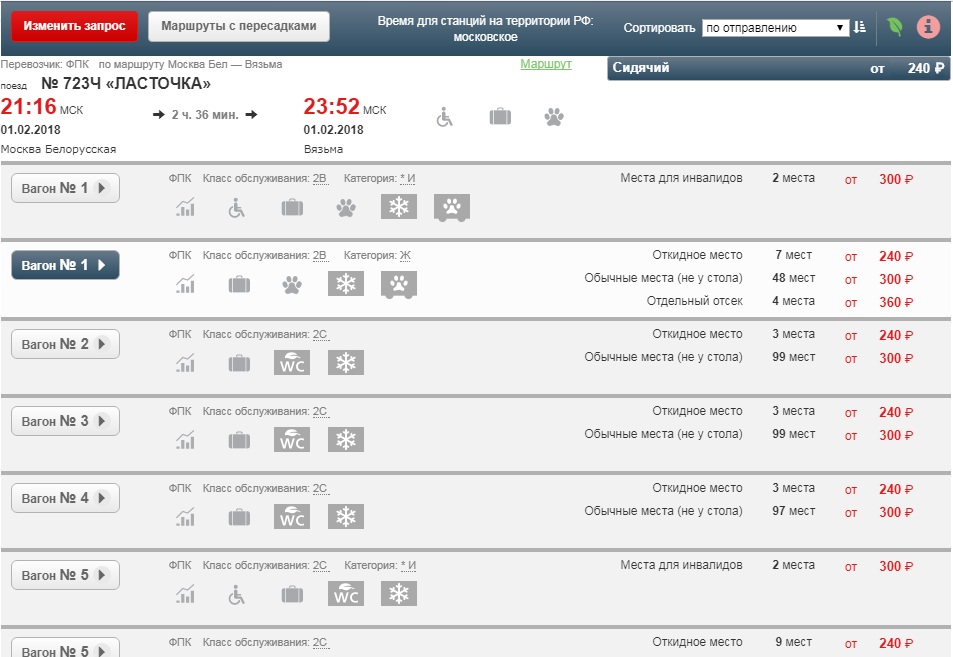Click luggage icon in Вагон № 4 row

[x=238, y=517]
